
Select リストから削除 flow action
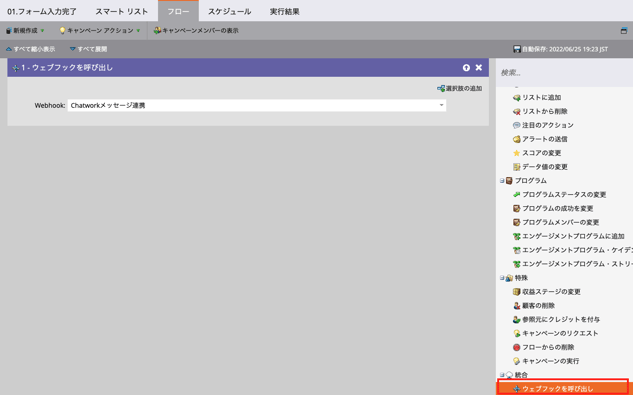pos(540,111)
